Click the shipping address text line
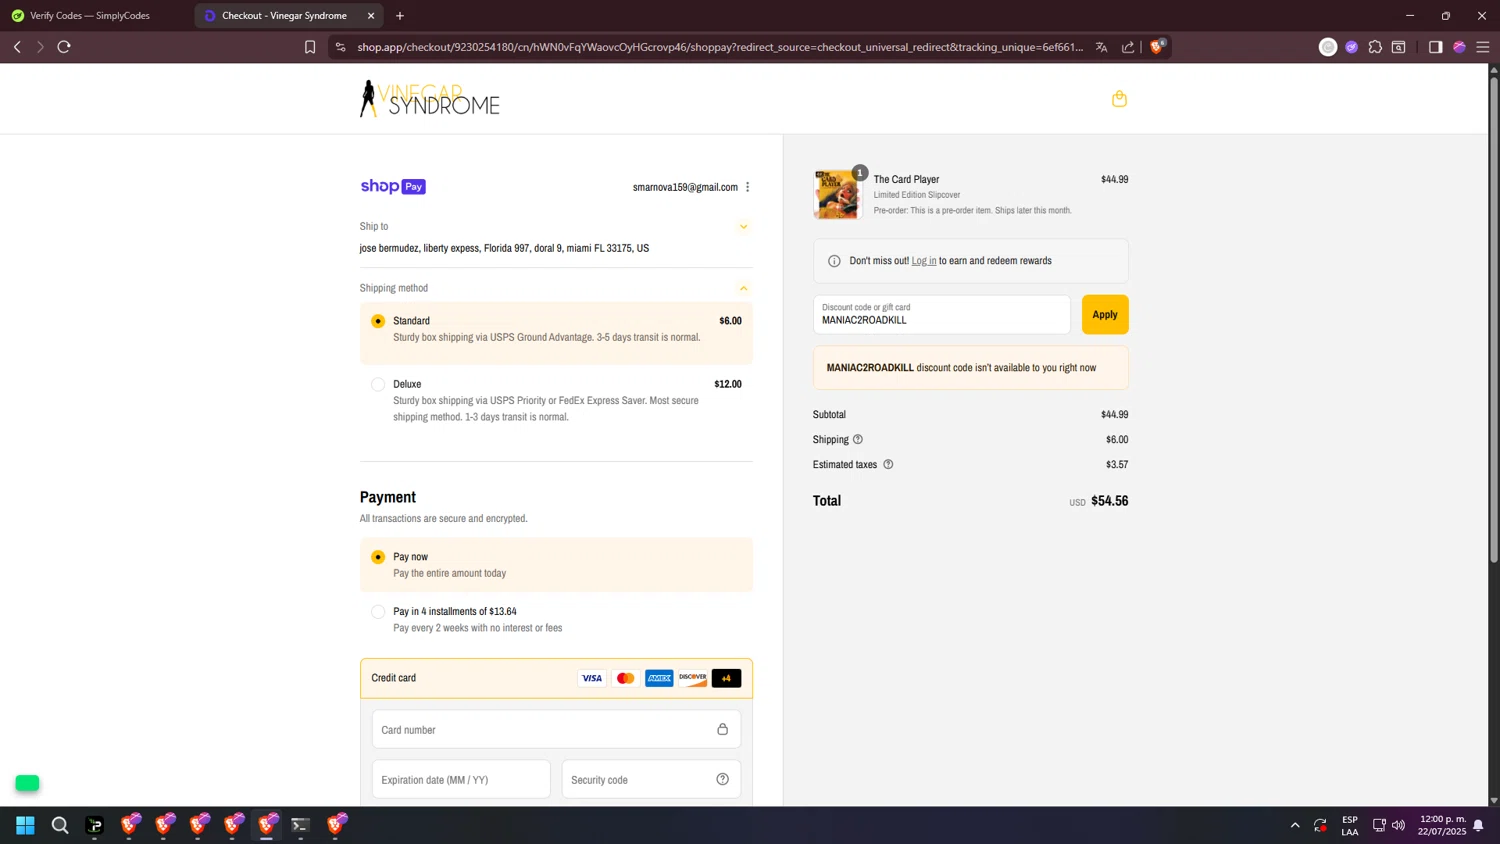Screen dimensions: 1500x844 pyautogui.click(x=504, y=248)
